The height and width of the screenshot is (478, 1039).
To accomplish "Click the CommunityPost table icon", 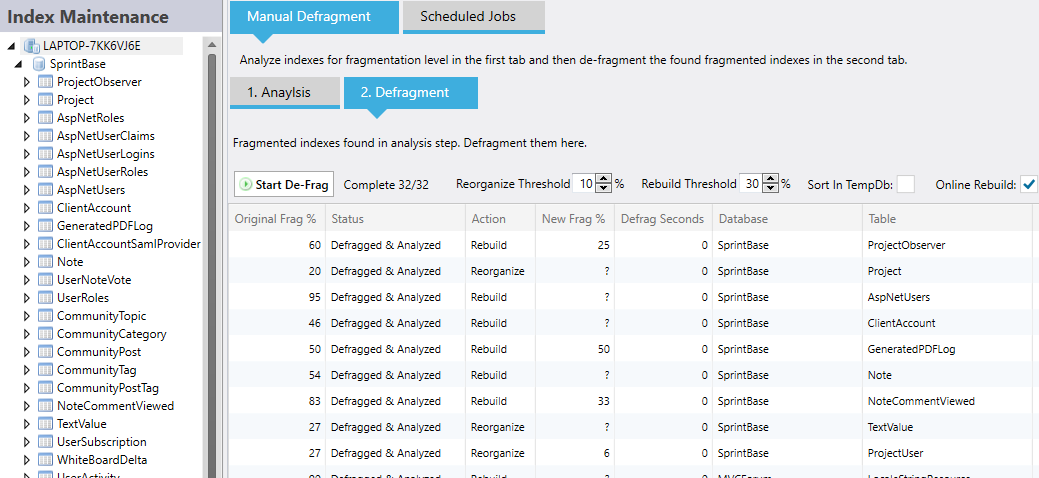I will point(45,352).
